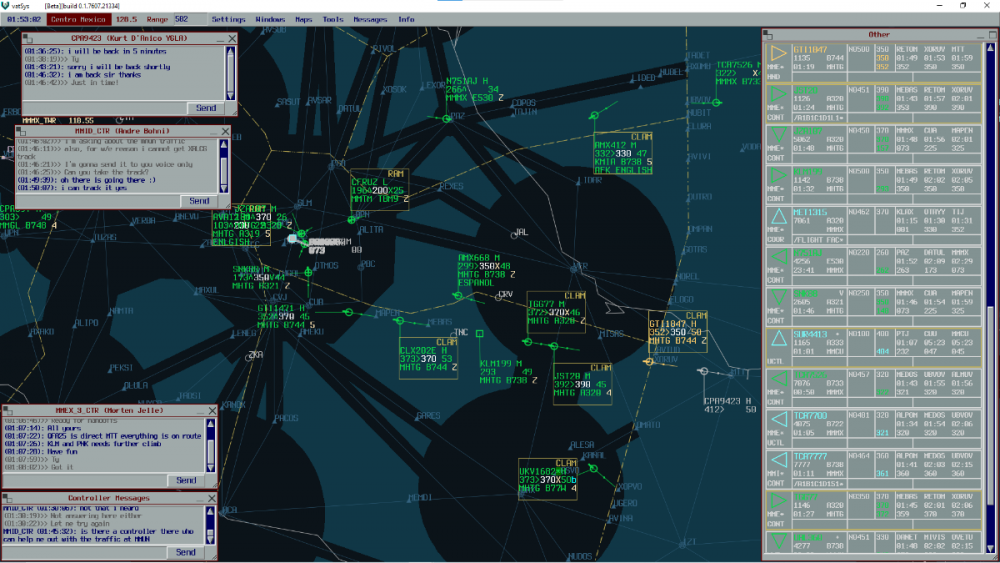Click the Range value field
1000x563 pixels.
tap(181, 19)
